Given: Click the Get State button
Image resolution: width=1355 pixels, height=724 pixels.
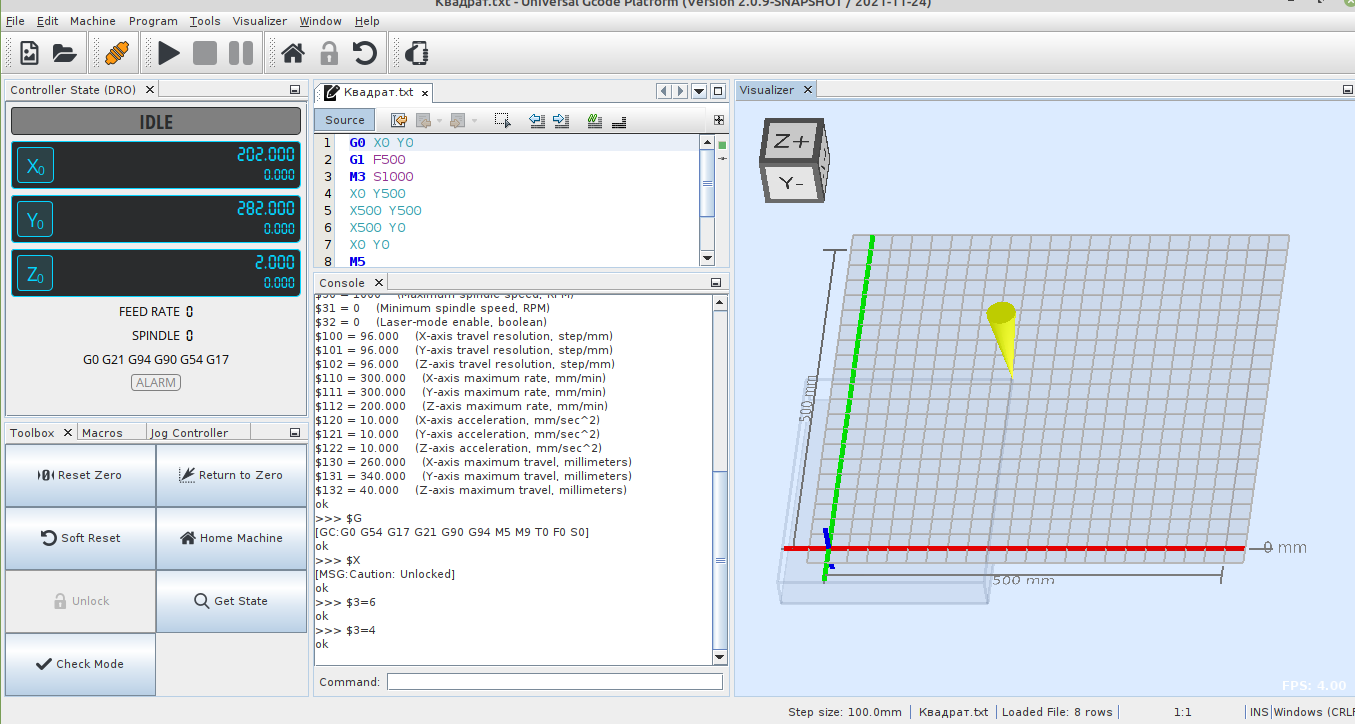Looking at the screenshot, I should pyautogui.click(x=231, y=601).
